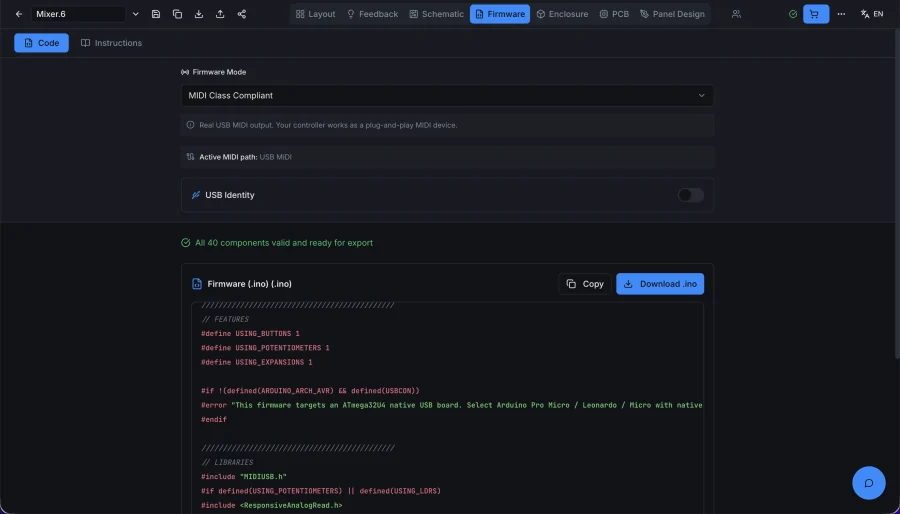Click the USB Identity plug icon
900x514 pixels.
[196, 195]
